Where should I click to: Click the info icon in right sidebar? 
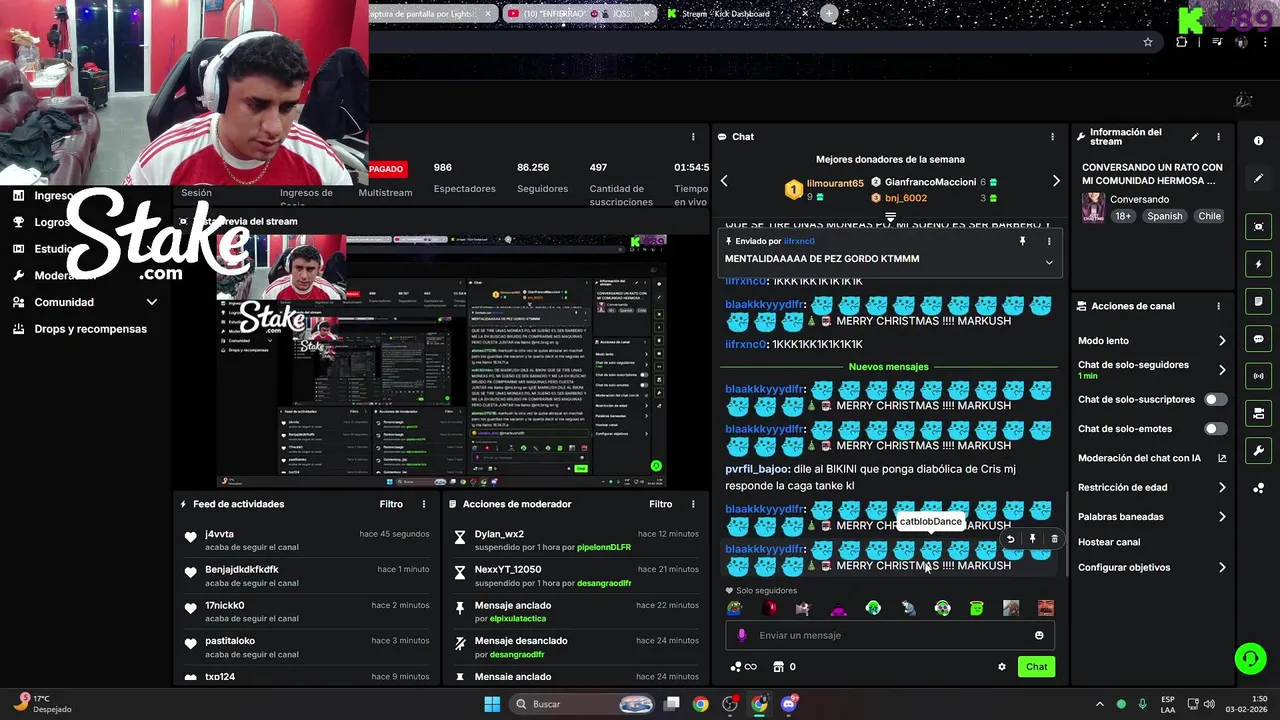(1258, 141)
